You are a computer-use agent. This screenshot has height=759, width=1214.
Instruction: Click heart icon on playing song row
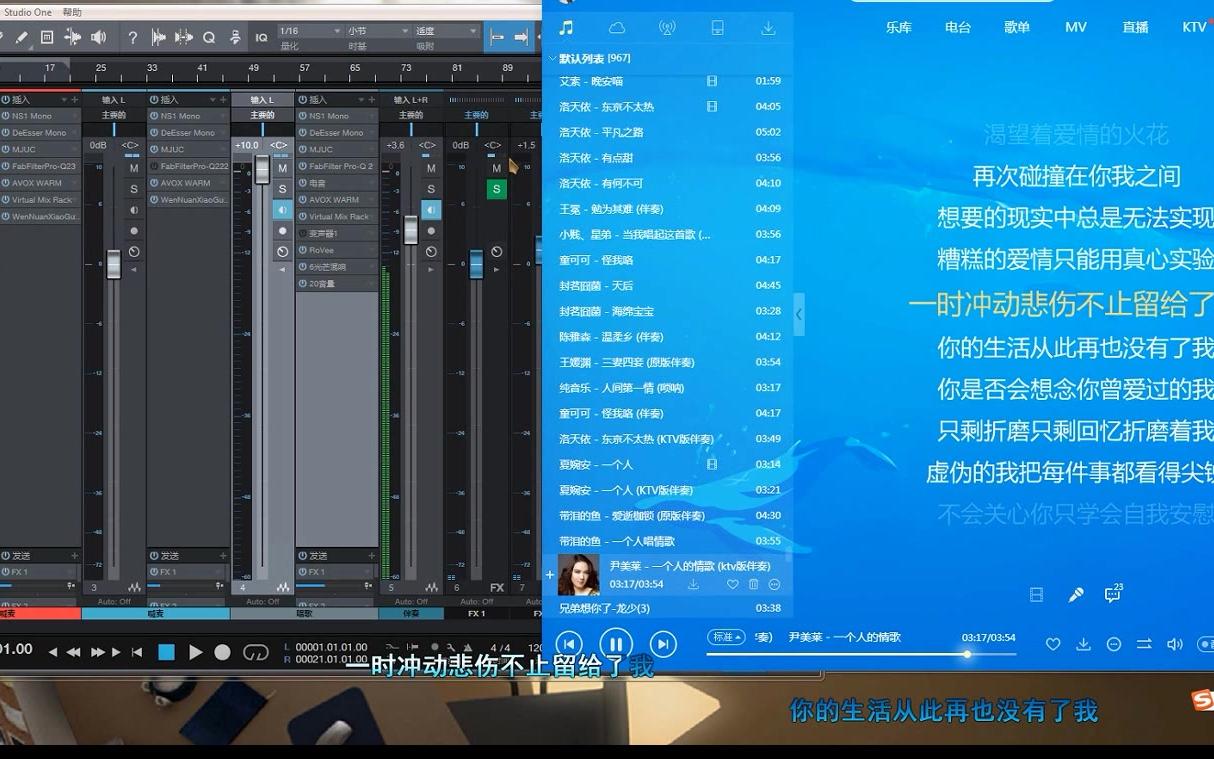coord(732,584)
